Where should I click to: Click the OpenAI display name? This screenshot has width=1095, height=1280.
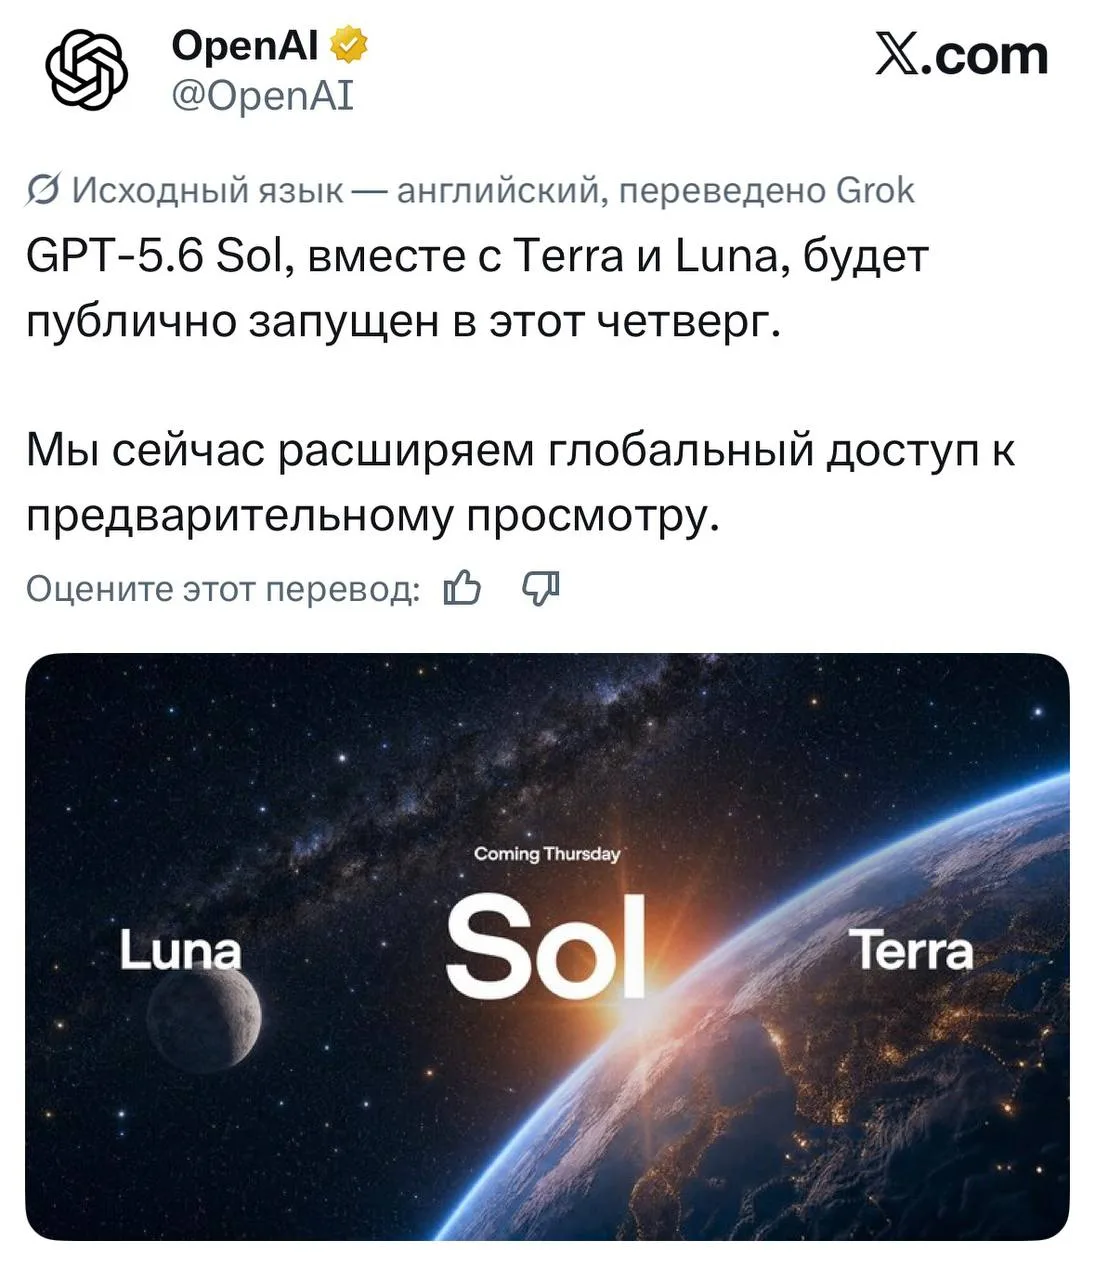[245, 46]
